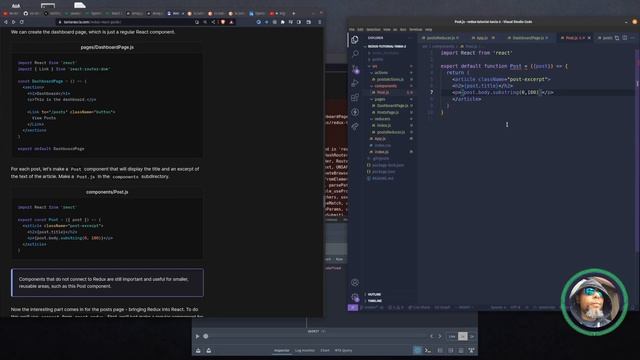Select the RTK Query tab in Redux DevTools
This screenshot has width=640, height=360.
343,350
